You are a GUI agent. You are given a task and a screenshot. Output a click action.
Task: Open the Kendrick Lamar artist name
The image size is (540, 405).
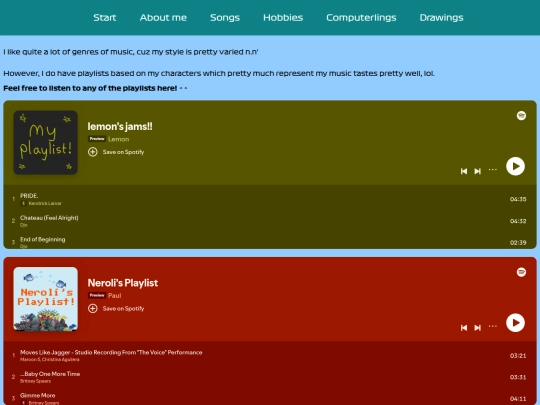click(x=45, y=204)
